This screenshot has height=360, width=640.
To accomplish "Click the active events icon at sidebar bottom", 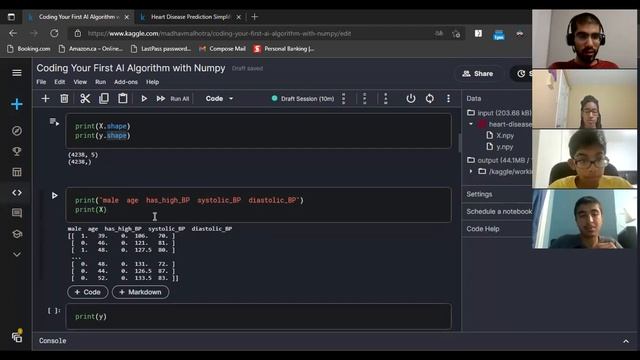I will pyautogui.click(x=17, y=336).
